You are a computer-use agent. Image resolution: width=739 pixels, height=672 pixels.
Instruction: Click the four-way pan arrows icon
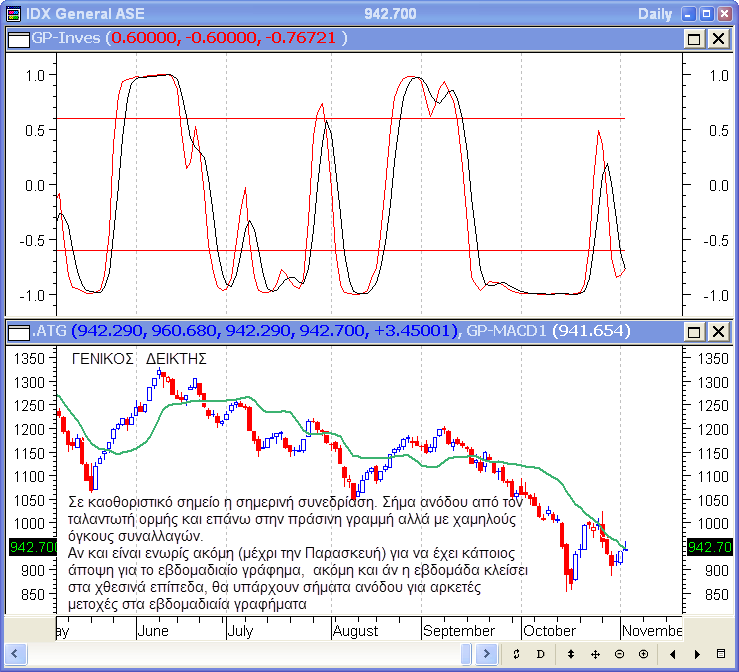[595, 653]
